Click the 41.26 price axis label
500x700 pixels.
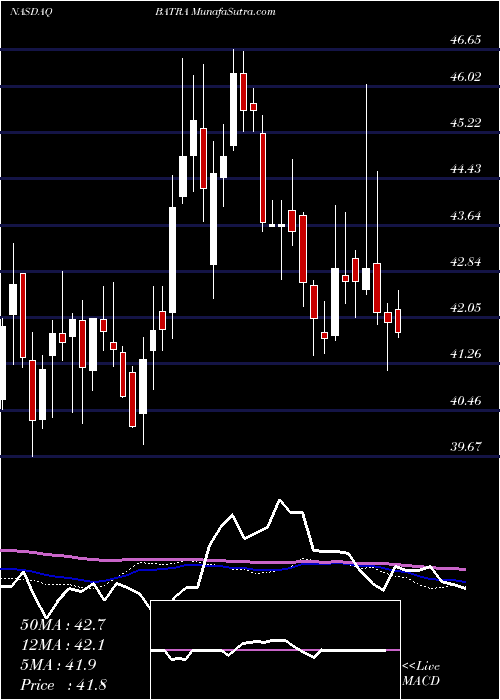point(466,354)
